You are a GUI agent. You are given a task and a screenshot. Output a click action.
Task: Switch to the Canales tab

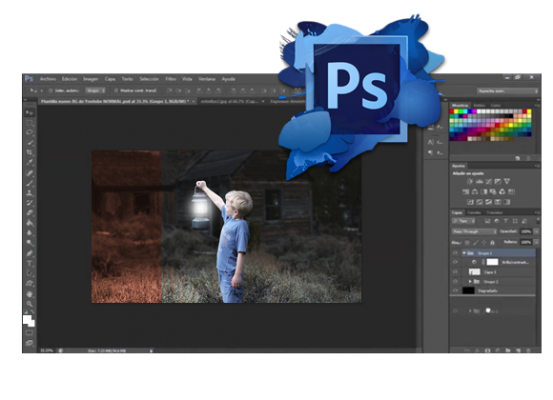pos(474,213)
